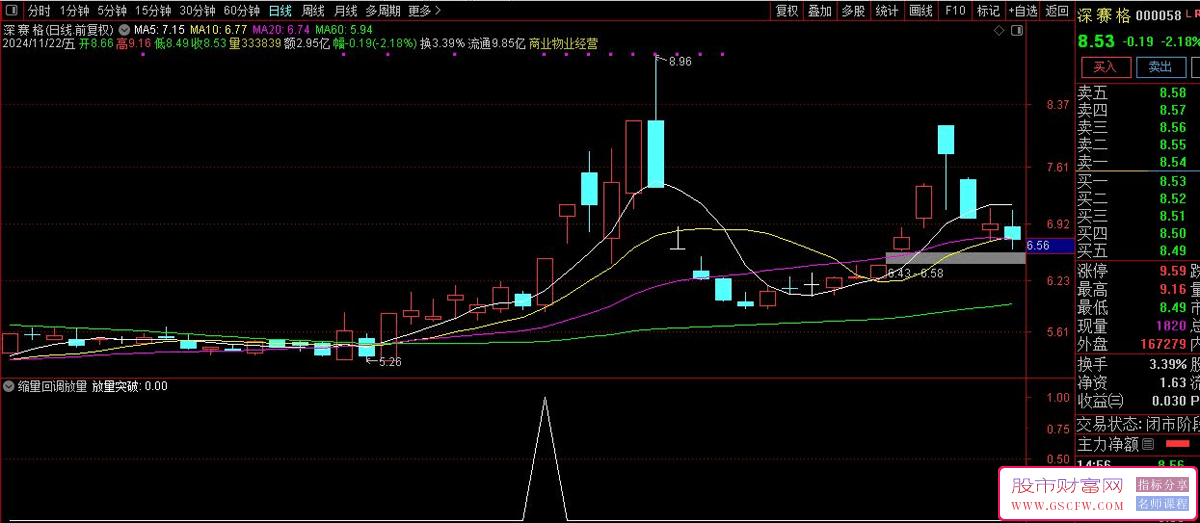This screenshot has width=1200, height=523.
Task: Open the F10 company info
Action: 955,11
